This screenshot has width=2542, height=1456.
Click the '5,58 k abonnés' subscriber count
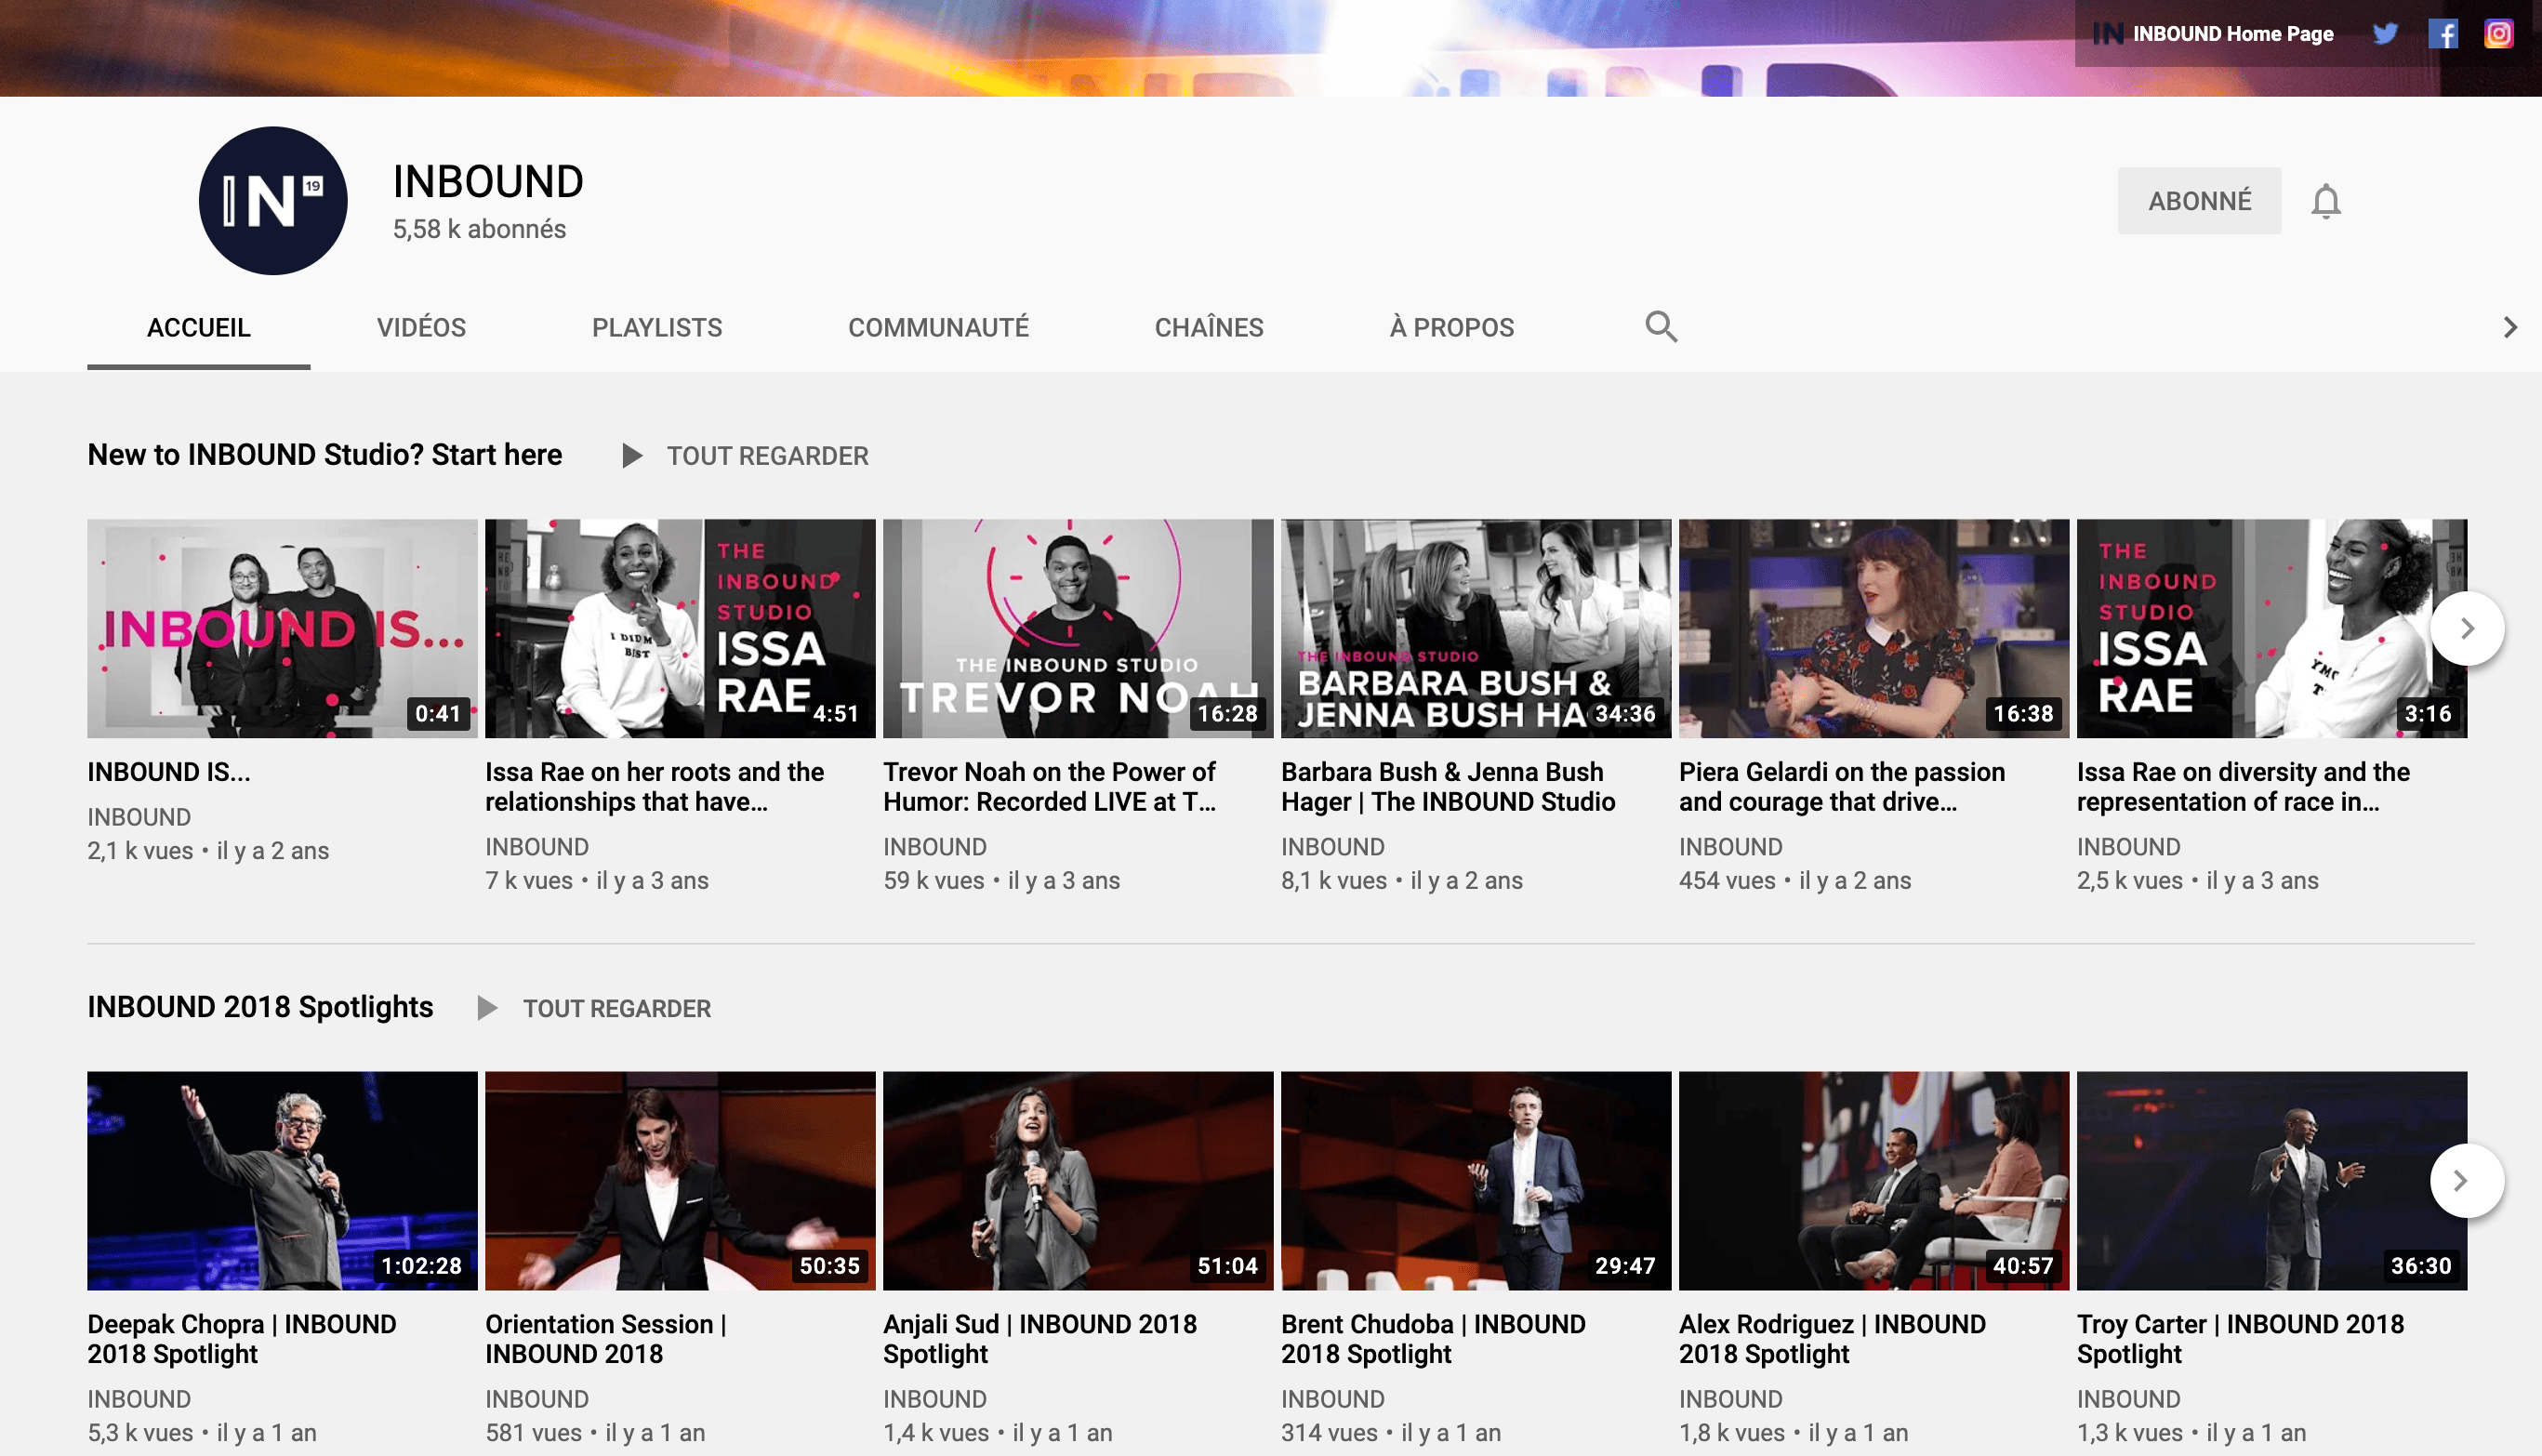coord(479,229)
